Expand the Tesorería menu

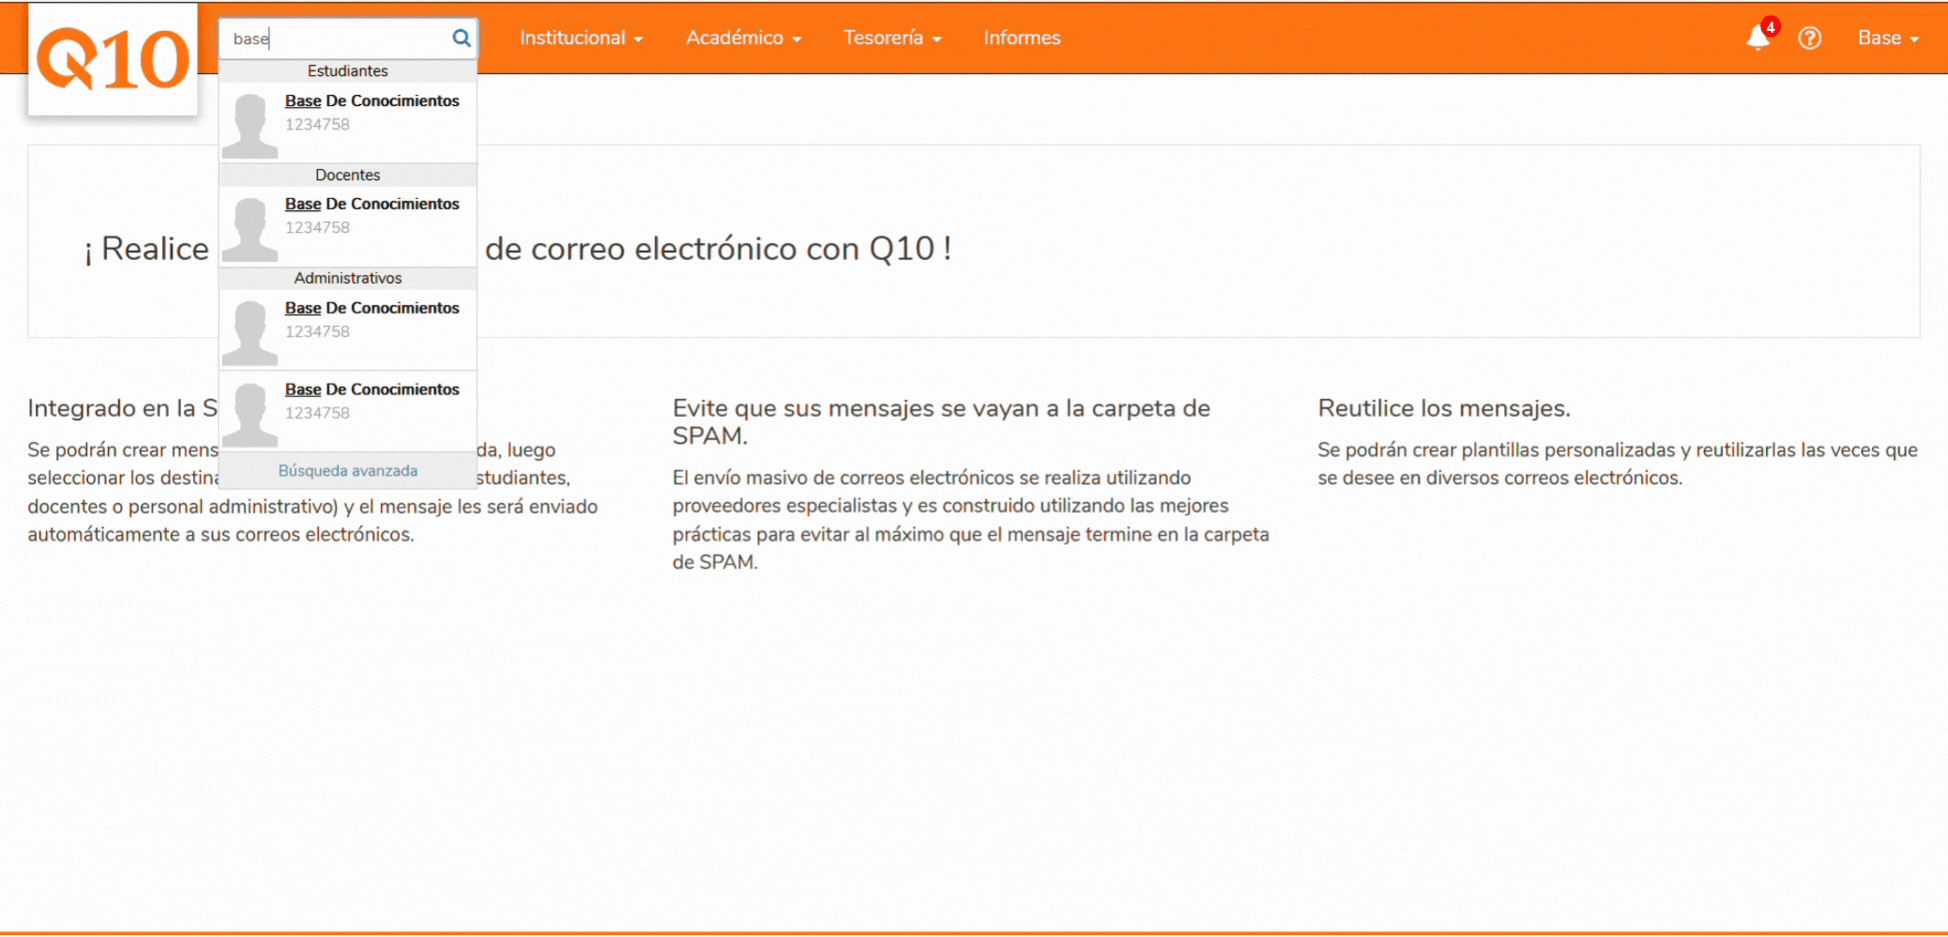(892, 38)
